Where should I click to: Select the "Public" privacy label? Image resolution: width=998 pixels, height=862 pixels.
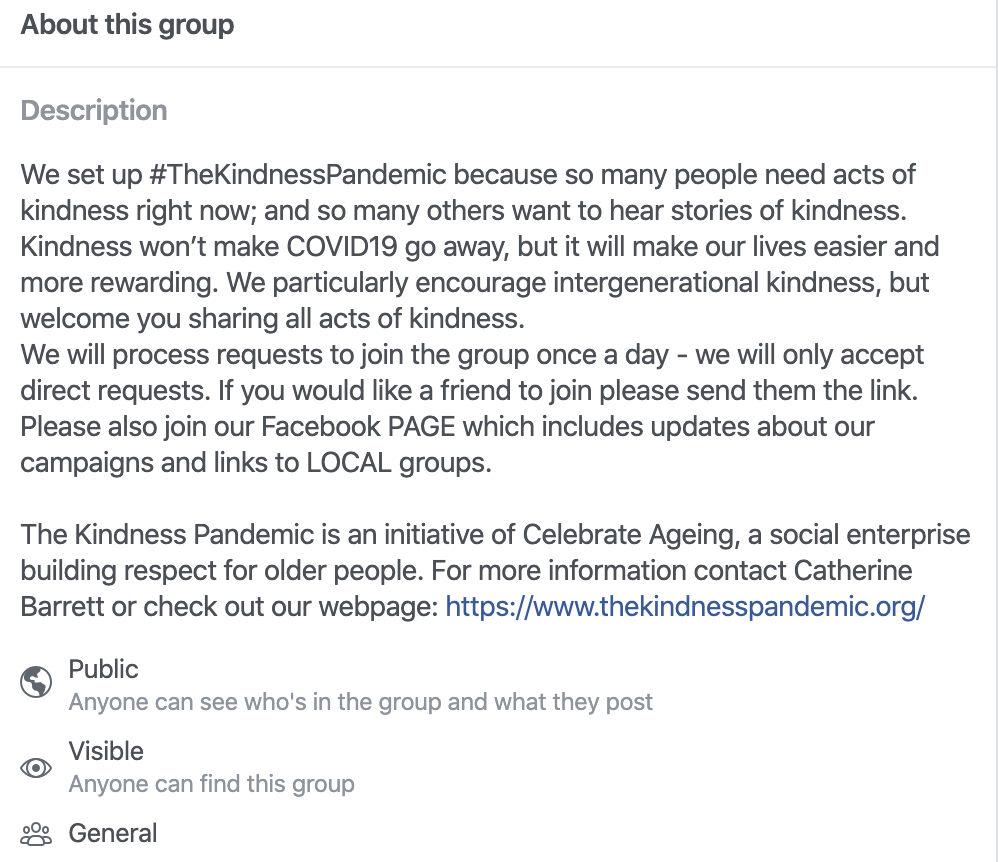coord(103,669)
